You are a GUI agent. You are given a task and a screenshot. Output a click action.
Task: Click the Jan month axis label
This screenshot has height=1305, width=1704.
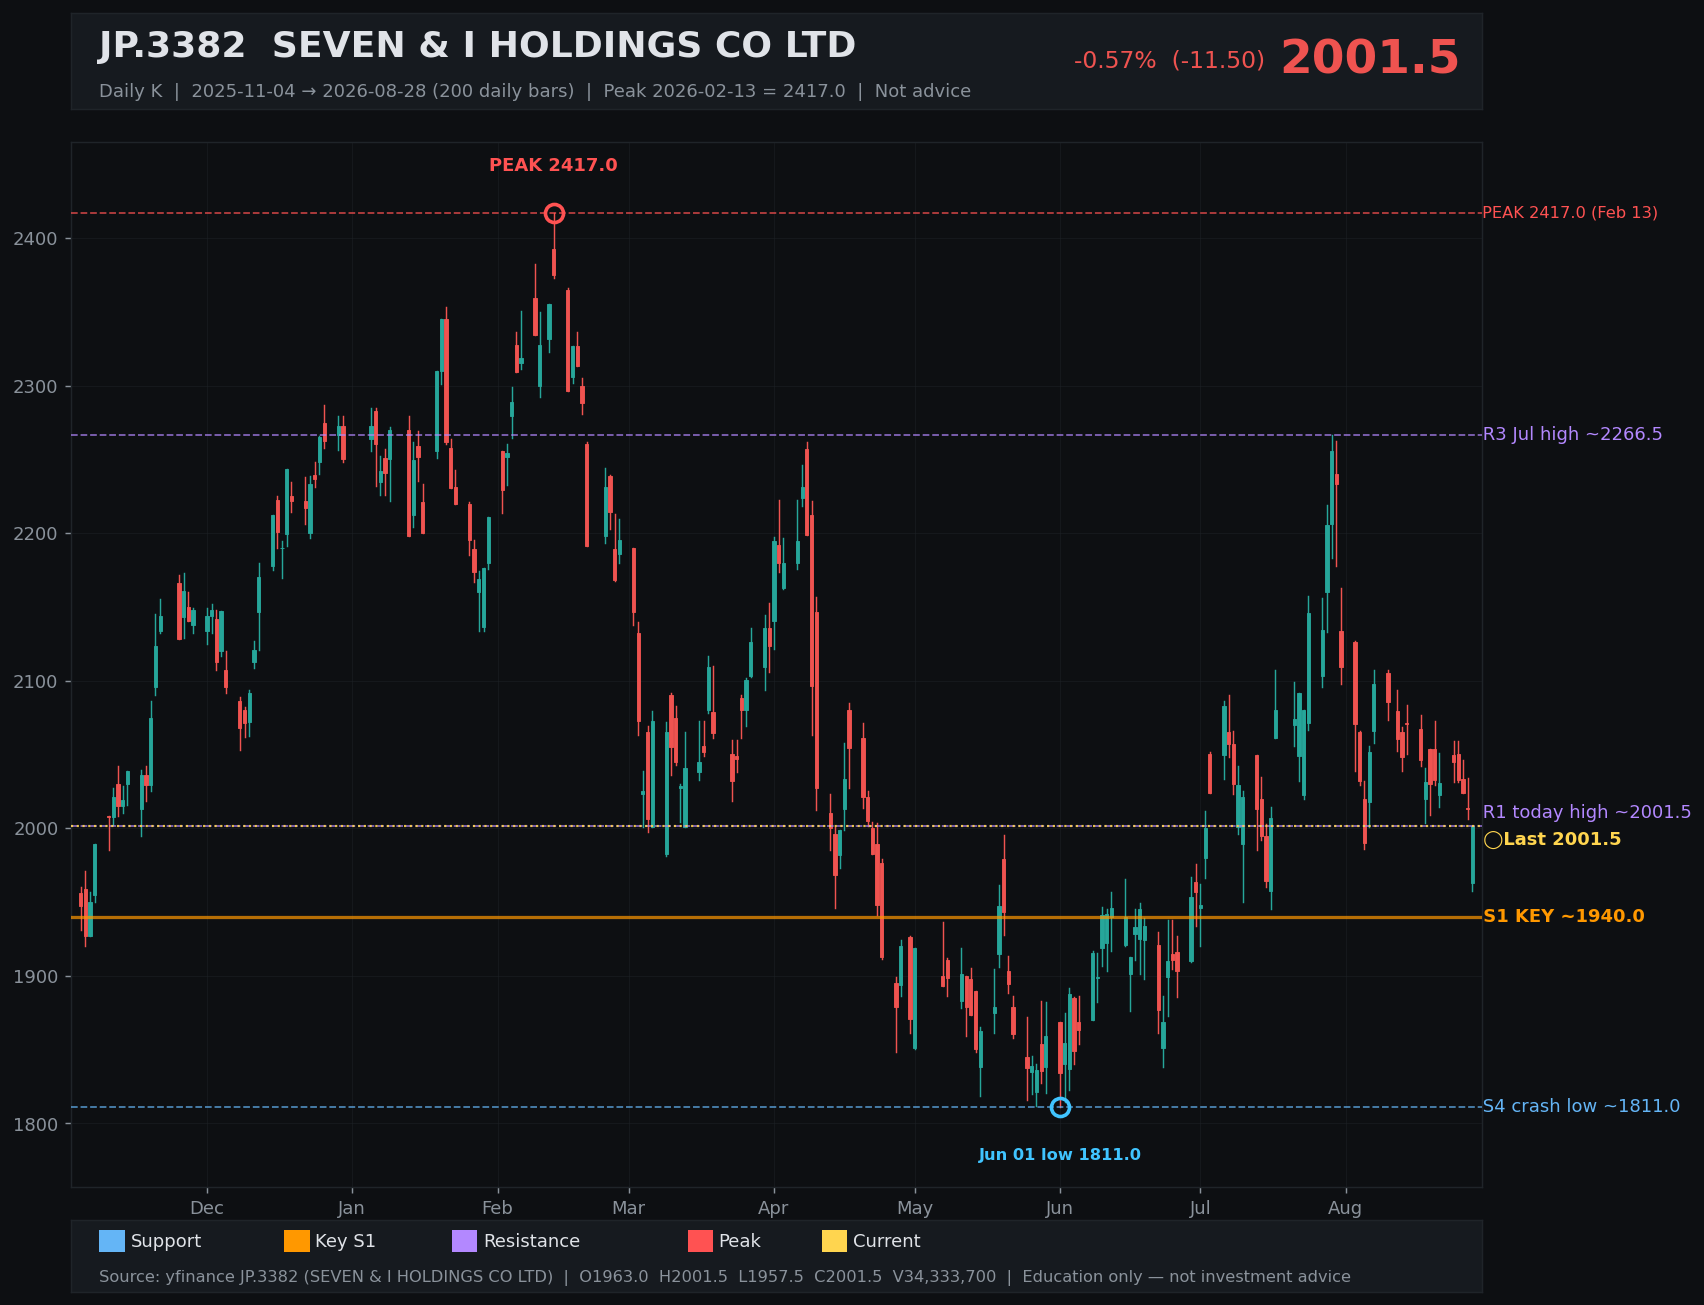coord(351,1208)
